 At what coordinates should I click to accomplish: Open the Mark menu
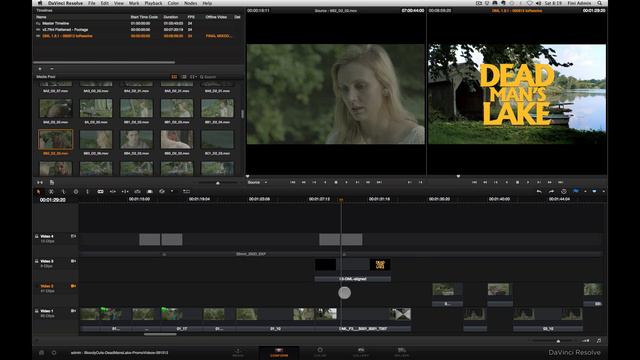tap(134, 3)
